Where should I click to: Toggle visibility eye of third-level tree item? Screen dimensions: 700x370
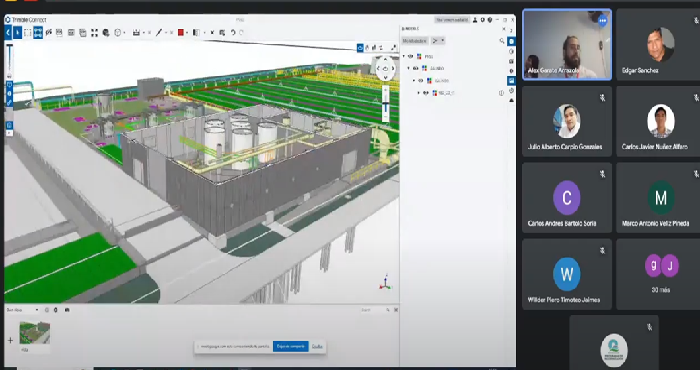point(421,81)
